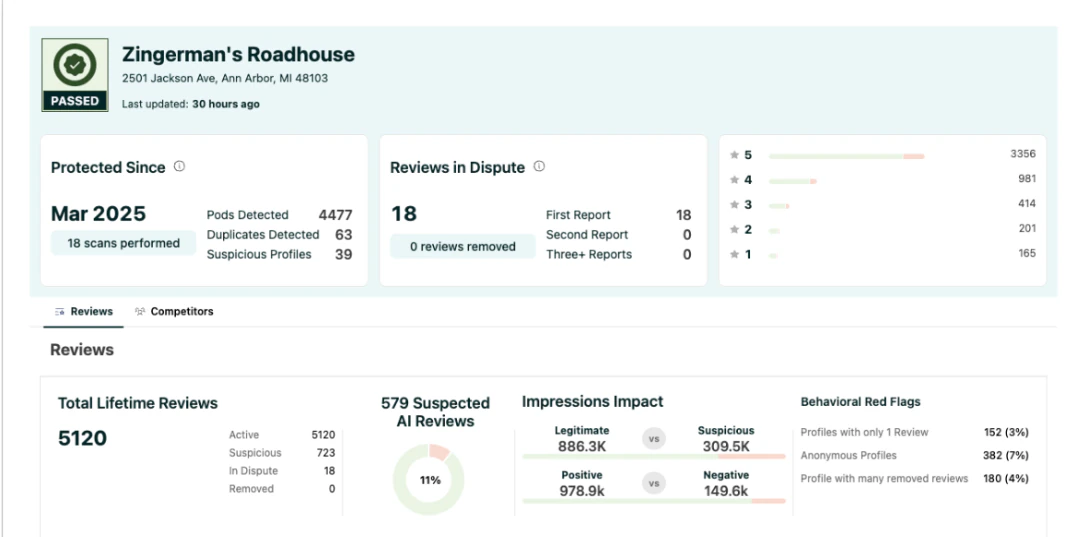This screenshot has width=1082, height=537.
Task: Click the First Report label
Action: (578, 215)
